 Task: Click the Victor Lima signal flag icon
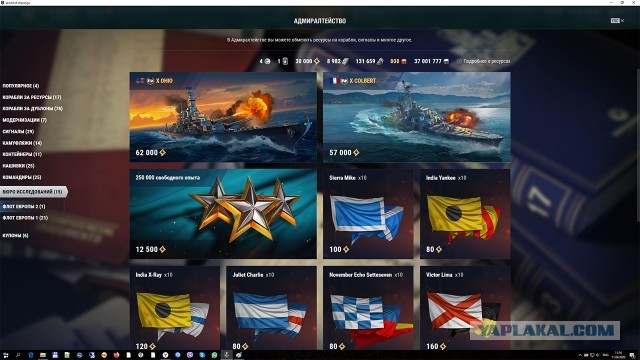tap(464, 315)
